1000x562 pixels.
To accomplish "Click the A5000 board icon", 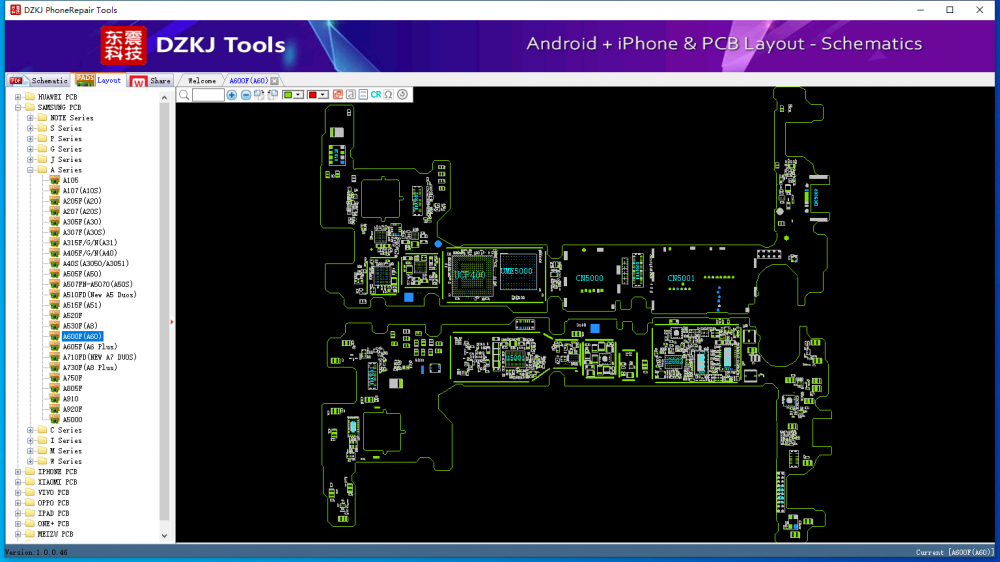I will (55, 420).
